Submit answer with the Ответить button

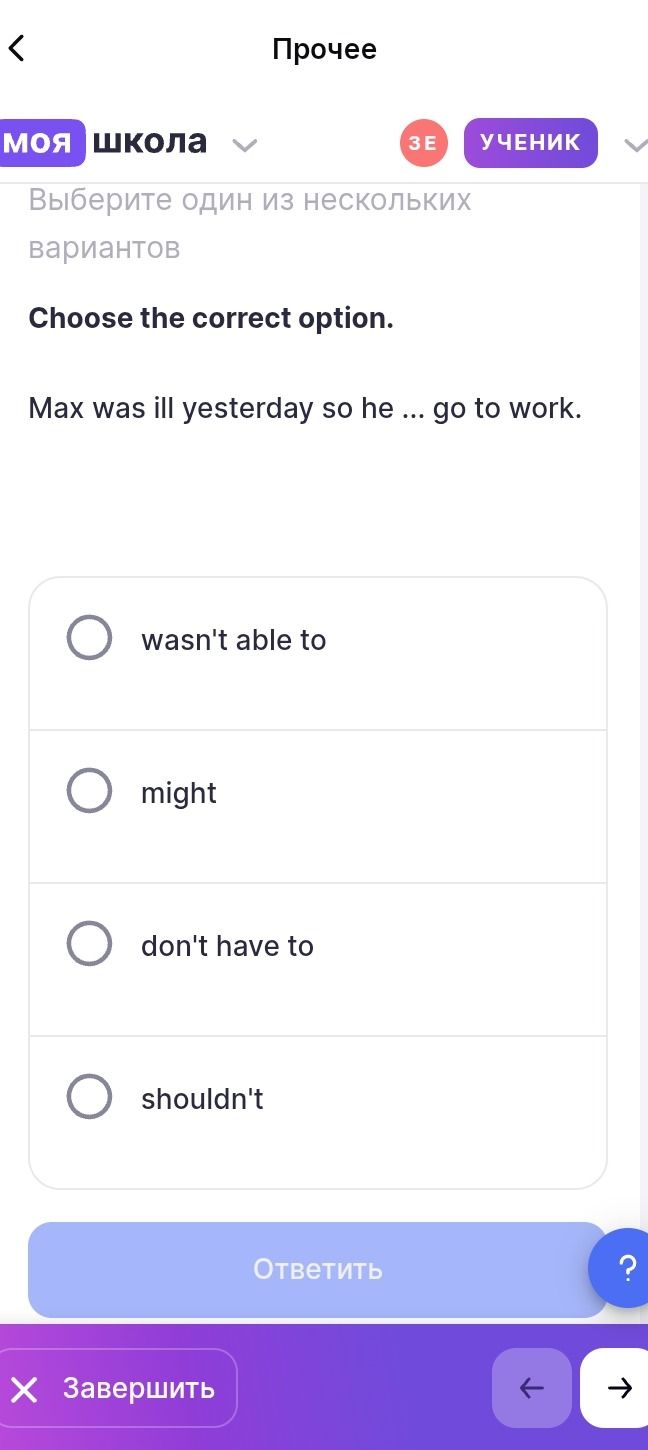318,1269
